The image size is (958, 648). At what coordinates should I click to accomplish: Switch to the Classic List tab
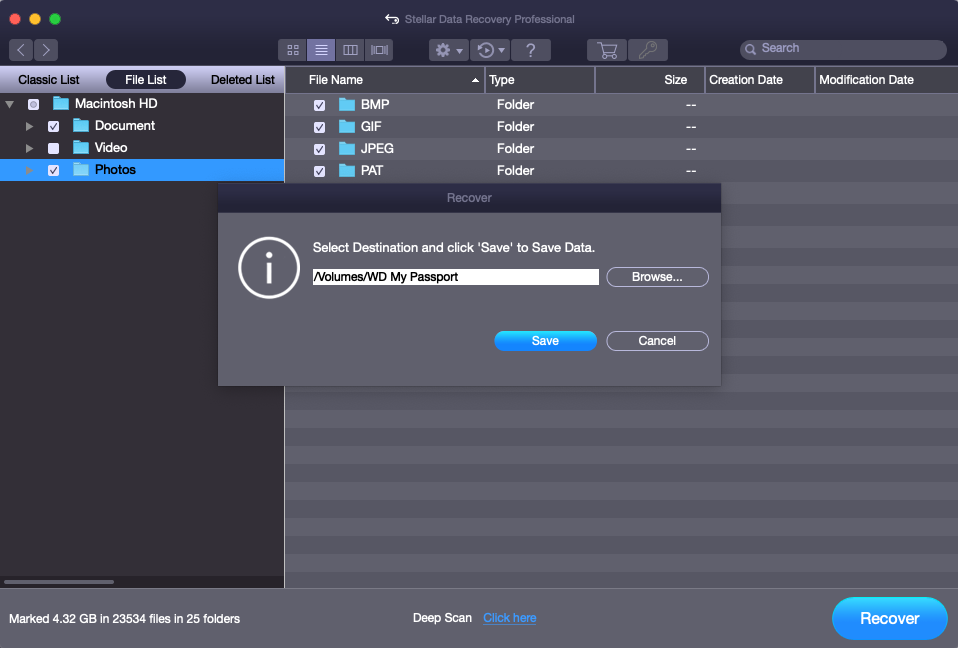click(49, 79)
